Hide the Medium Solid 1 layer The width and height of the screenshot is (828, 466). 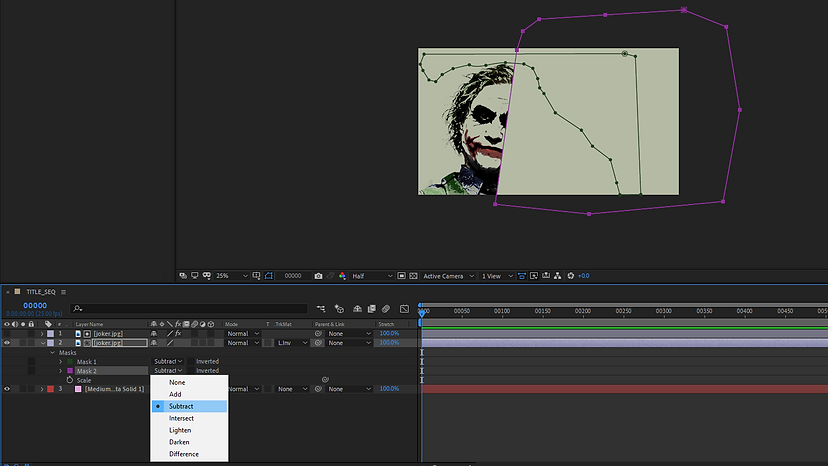click(x=7, y=389)
